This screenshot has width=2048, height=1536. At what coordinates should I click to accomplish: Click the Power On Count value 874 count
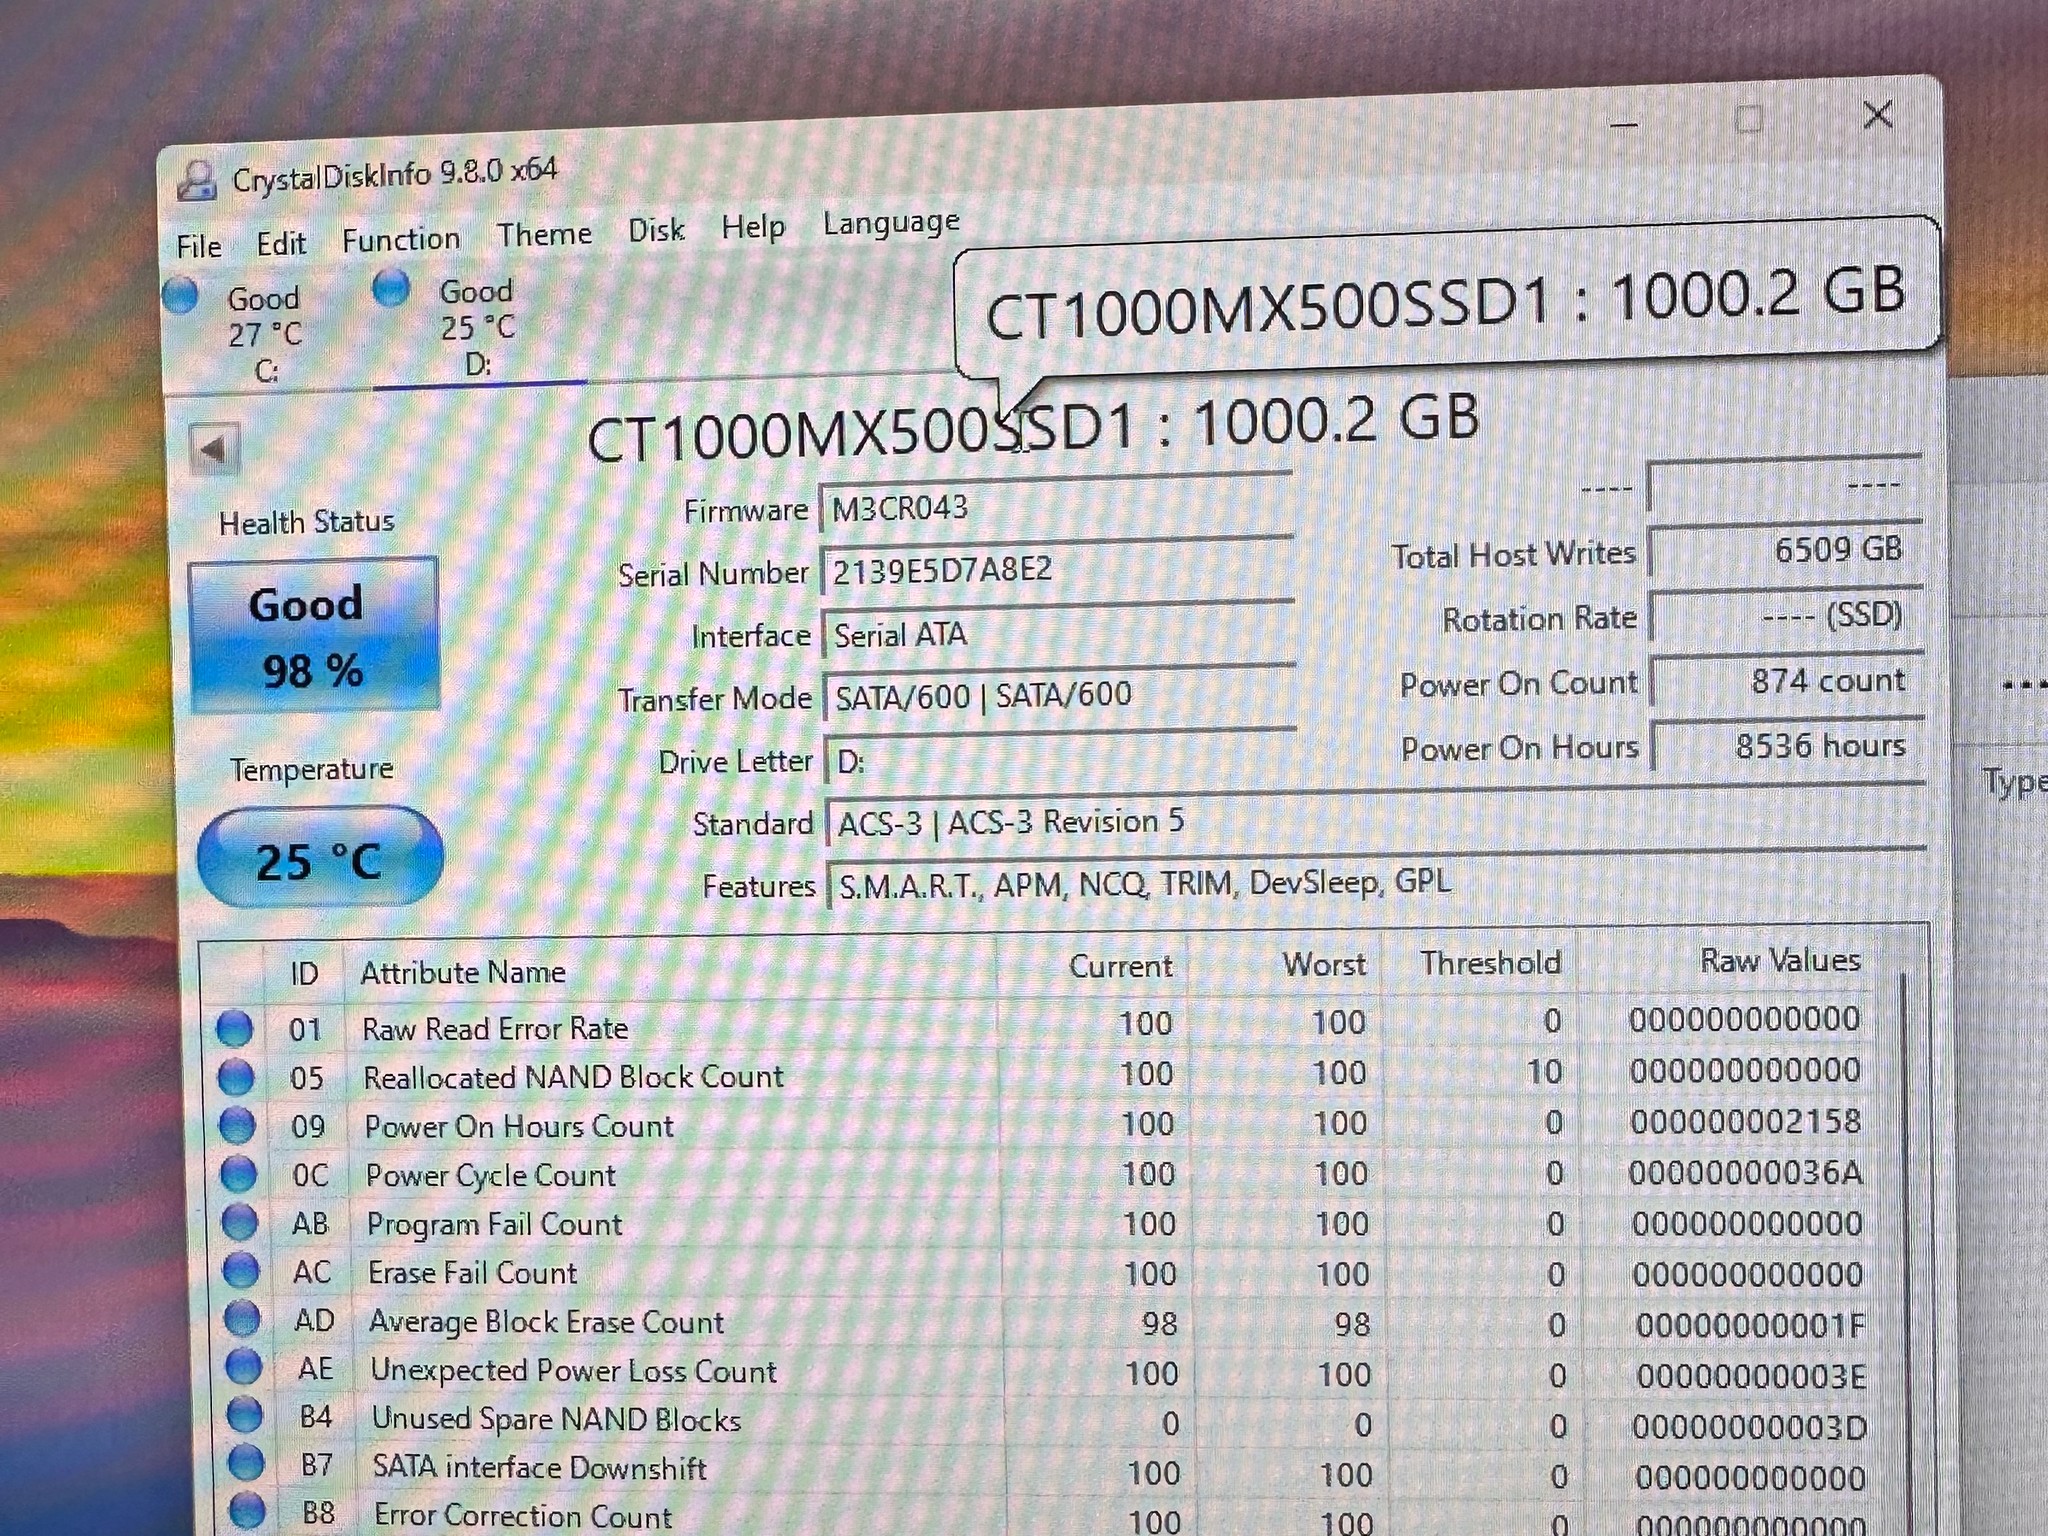tap(1787, 682)
